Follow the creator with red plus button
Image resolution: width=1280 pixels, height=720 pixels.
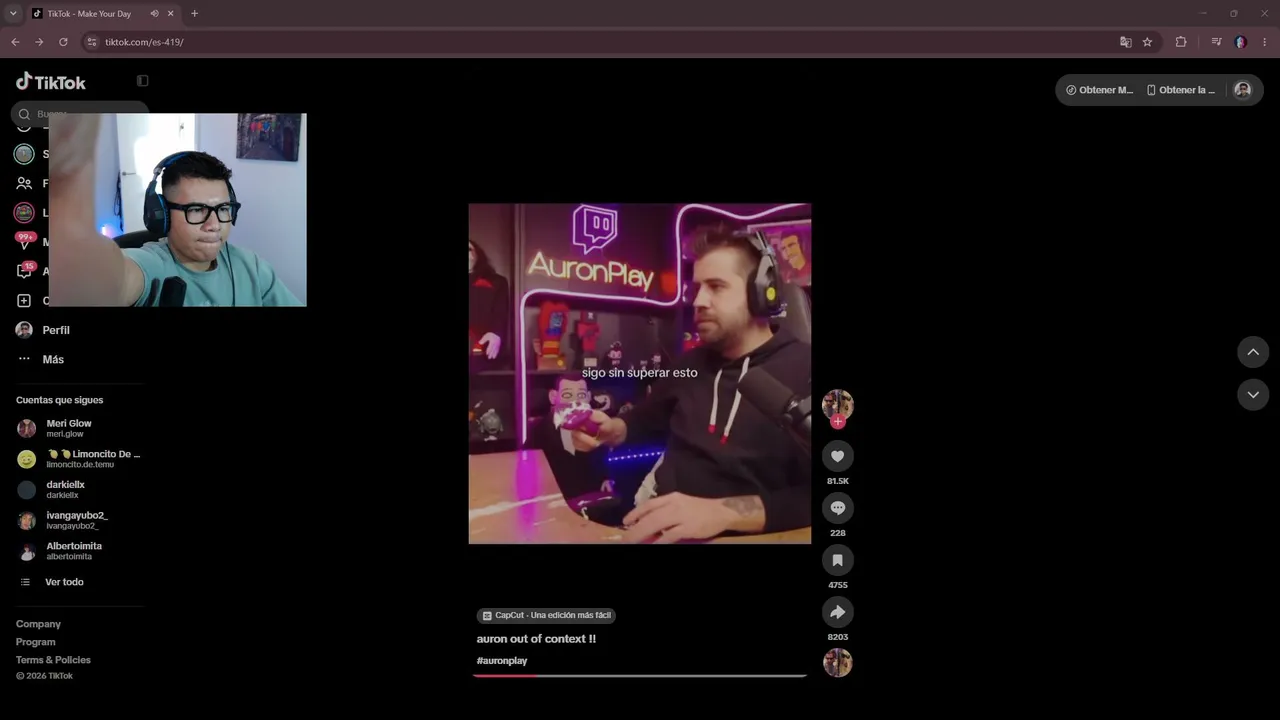coord(838,422)
